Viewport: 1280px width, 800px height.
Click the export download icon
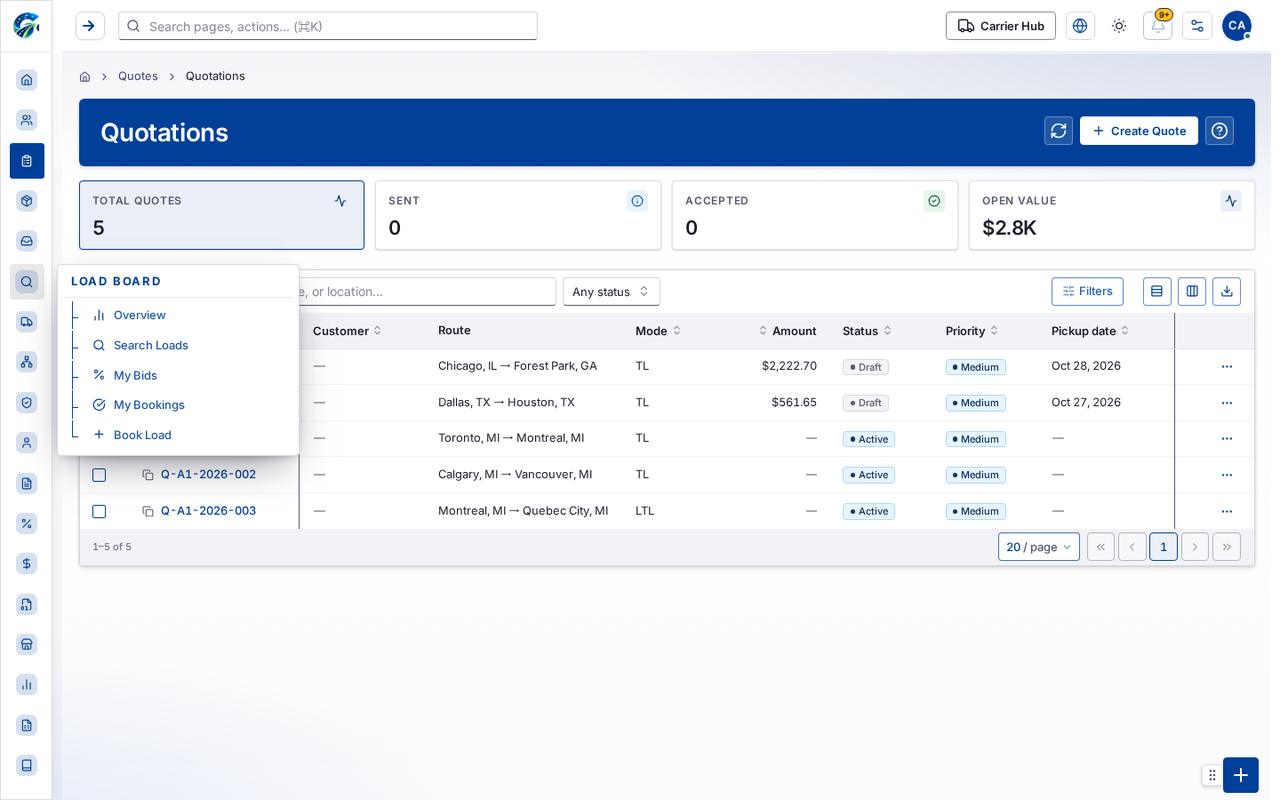pyautogui.click(x=1226, y=291)
